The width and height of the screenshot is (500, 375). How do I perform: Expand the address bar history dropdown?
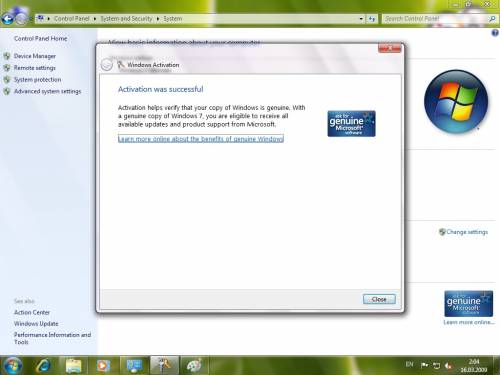point(361,19)
